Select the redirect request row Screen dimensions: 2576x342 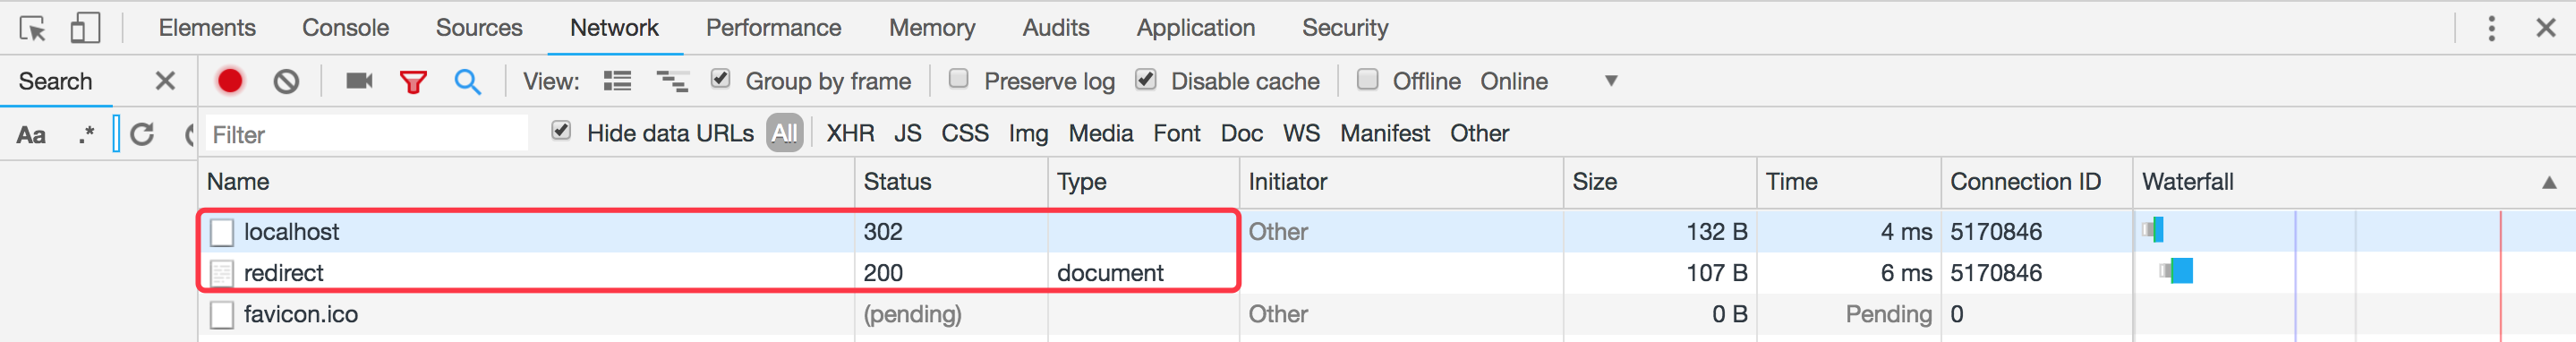[x=1387, y=272]
